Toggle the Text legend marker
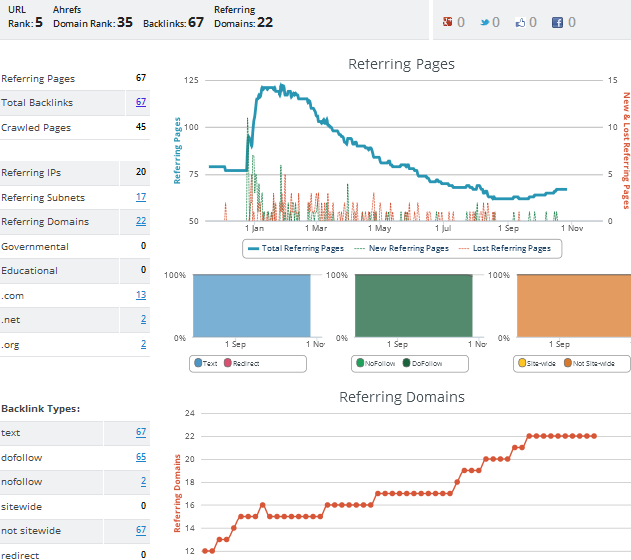This screenshot has width=631, height=560. [x=198, y=363]
